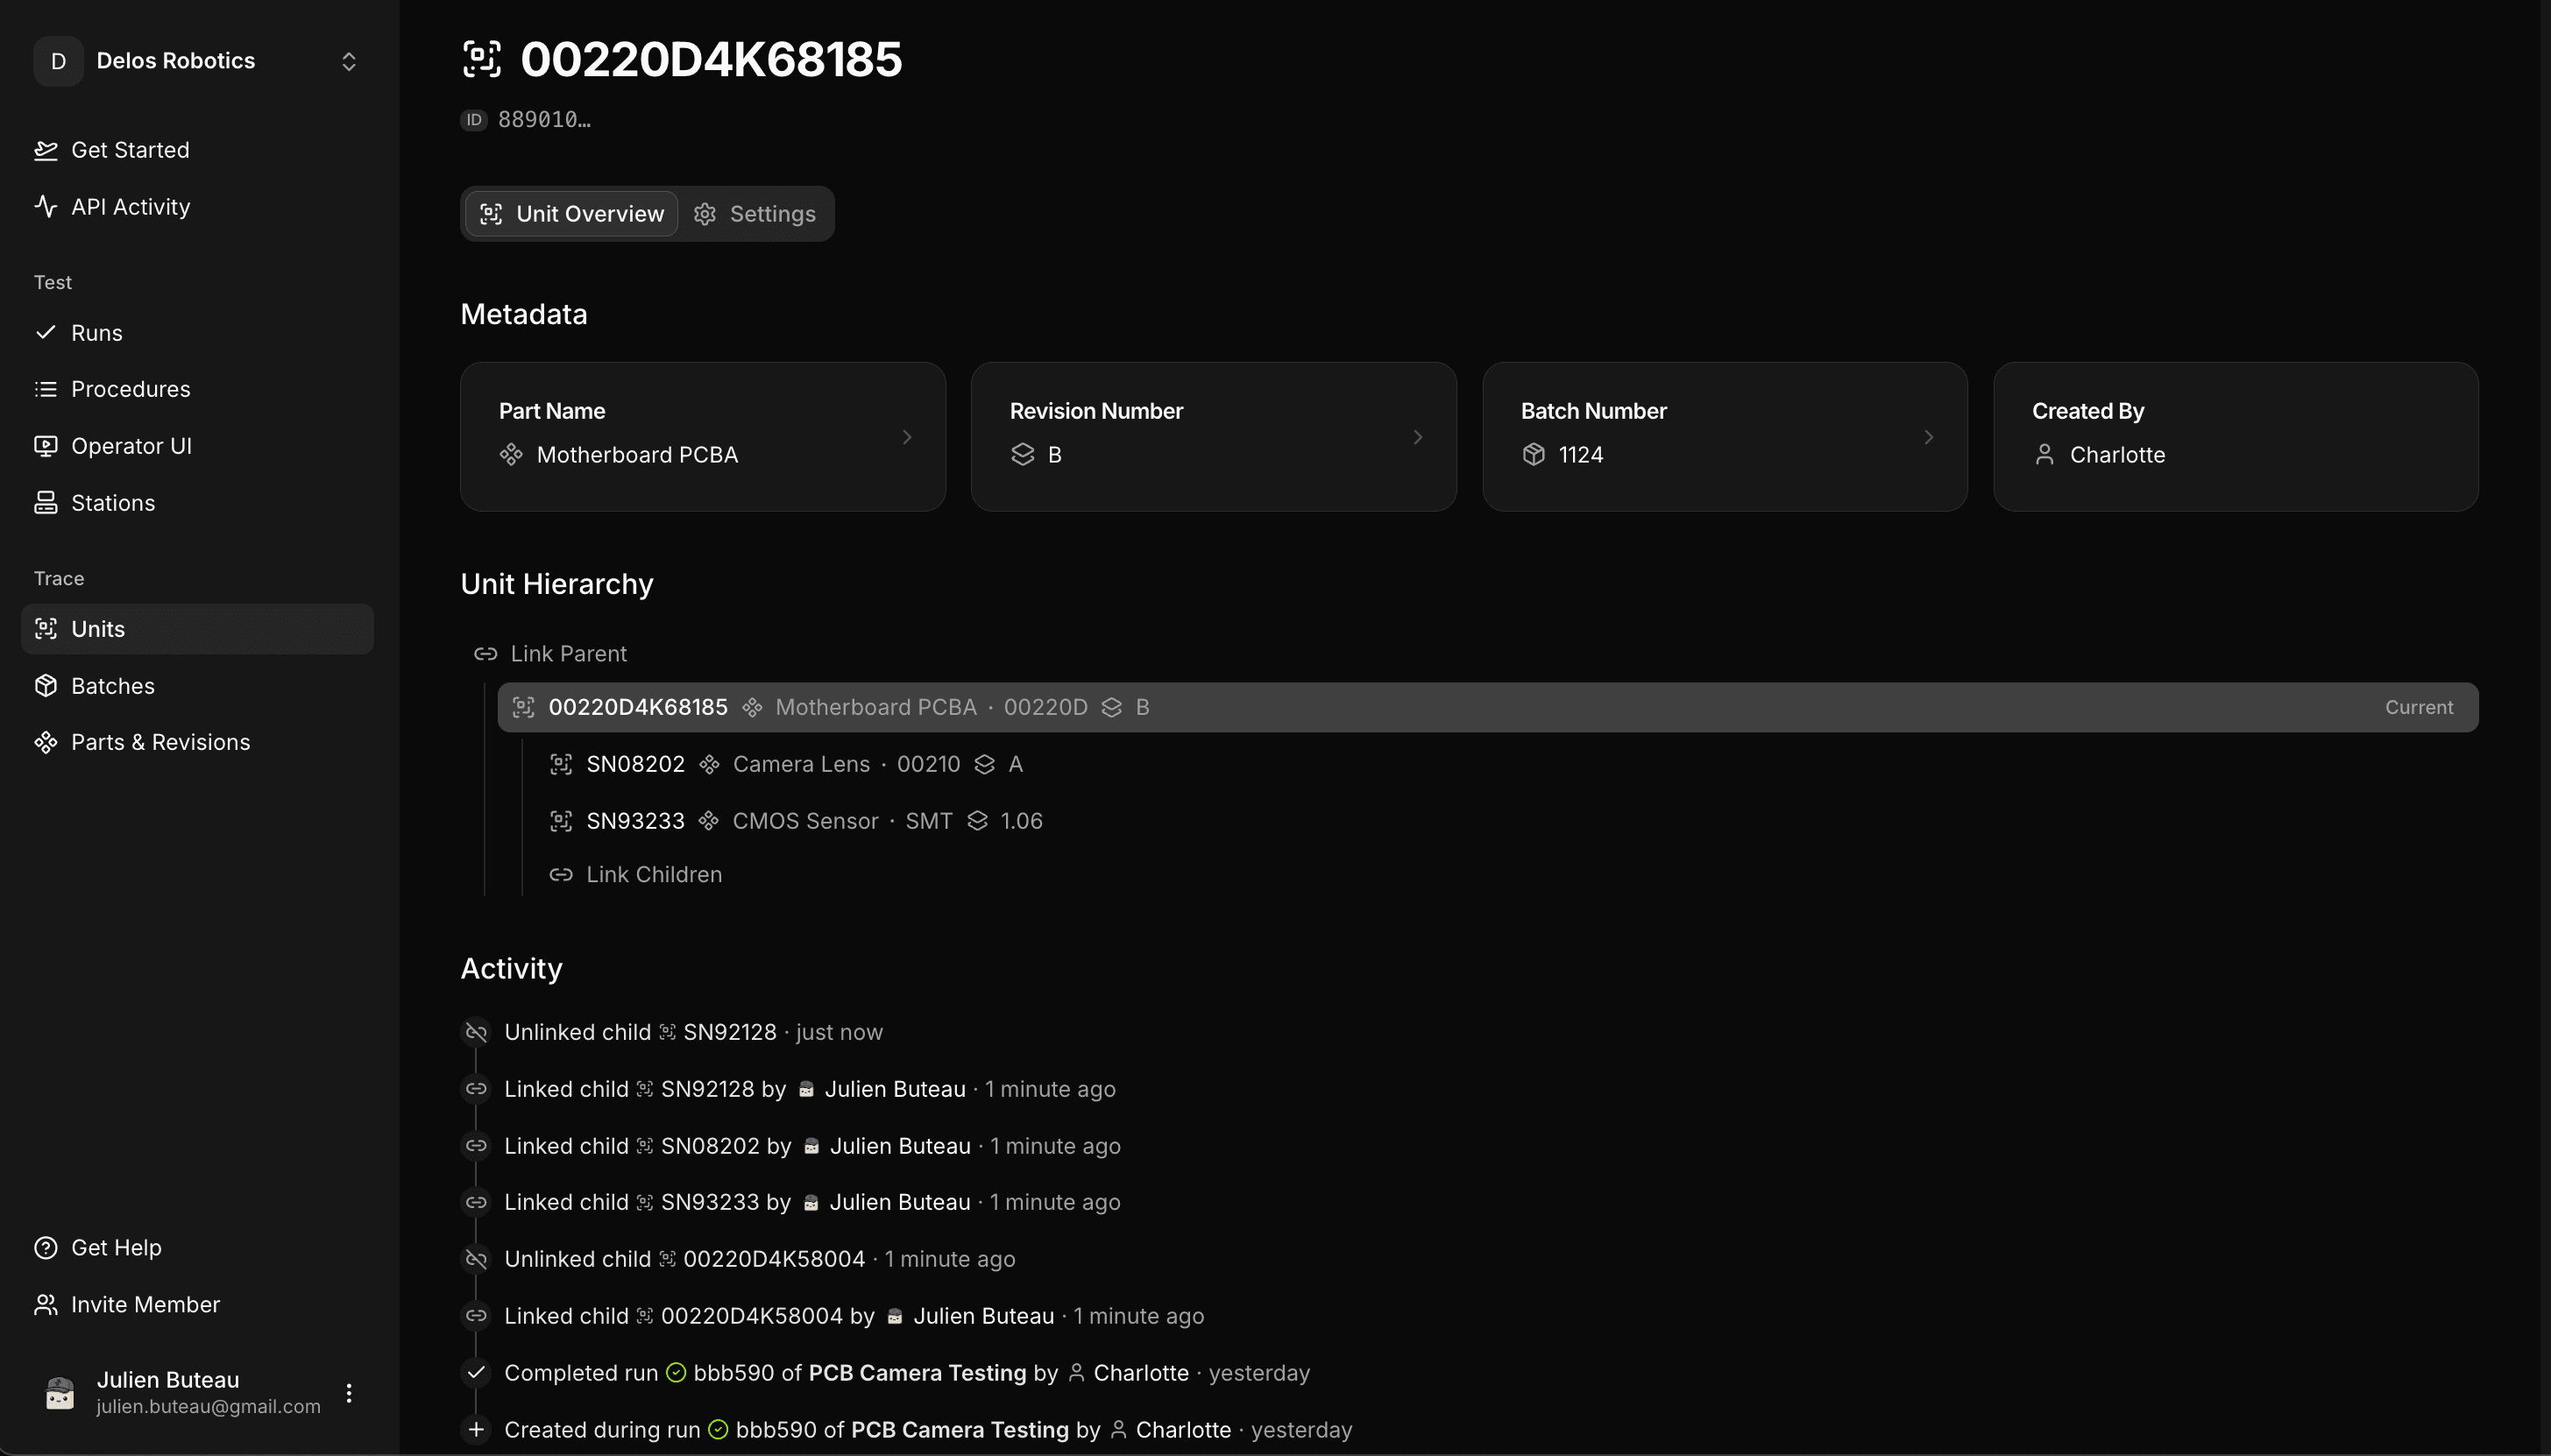Open Parts & Revisions

[160, 742]
